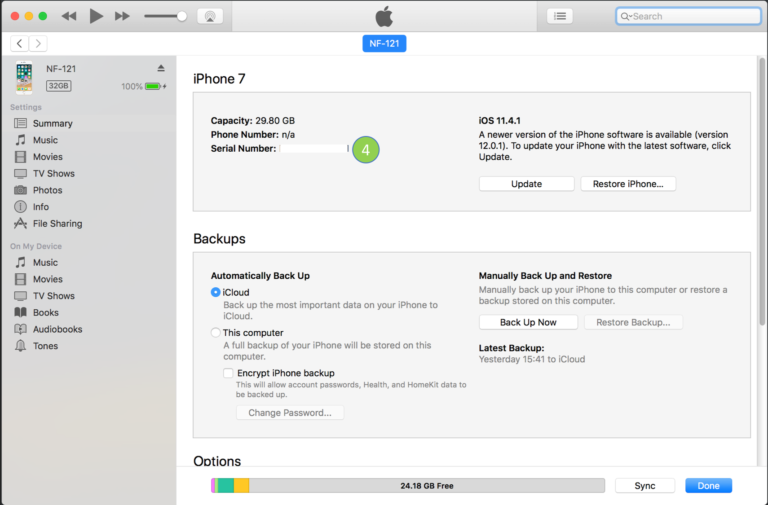This screenshot has width=768, height=505.
Task: Enable Encrypt iPhone backup checkbox
Action: 228,372
